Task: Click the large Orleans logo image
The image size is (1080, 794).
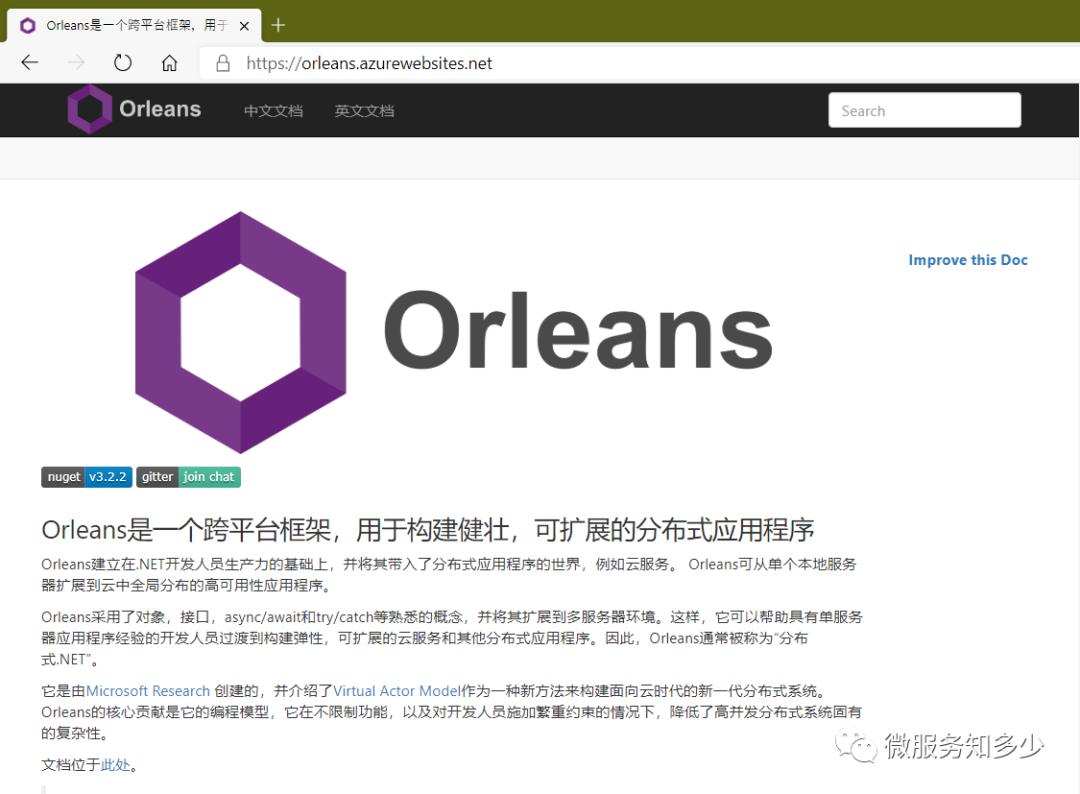Action: pos(454,333)
